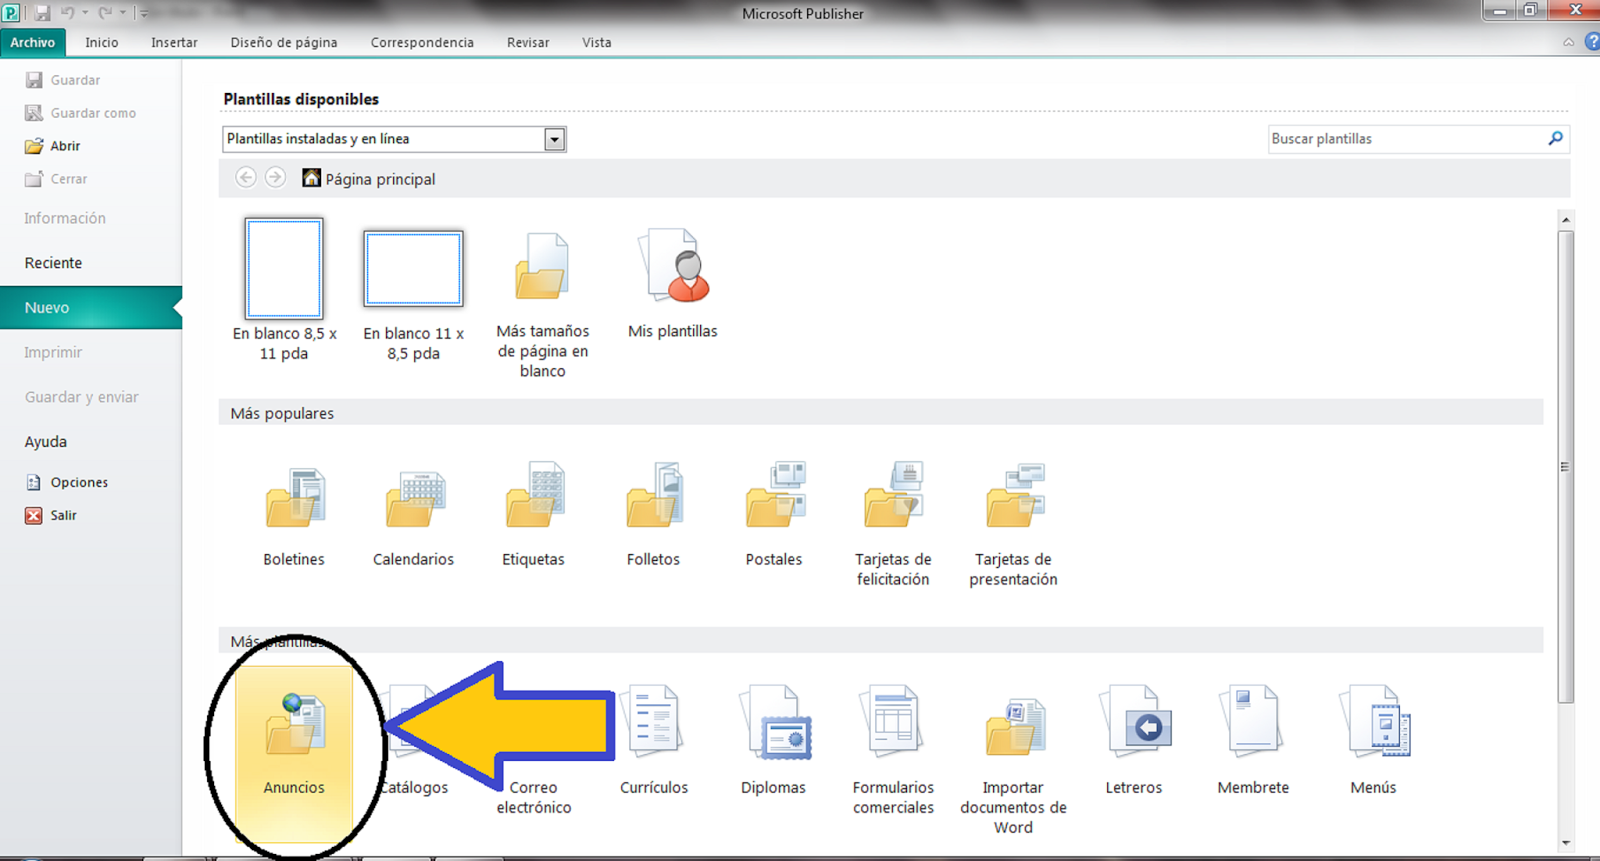Open Formularios comerciales templates

coord(893,750)
